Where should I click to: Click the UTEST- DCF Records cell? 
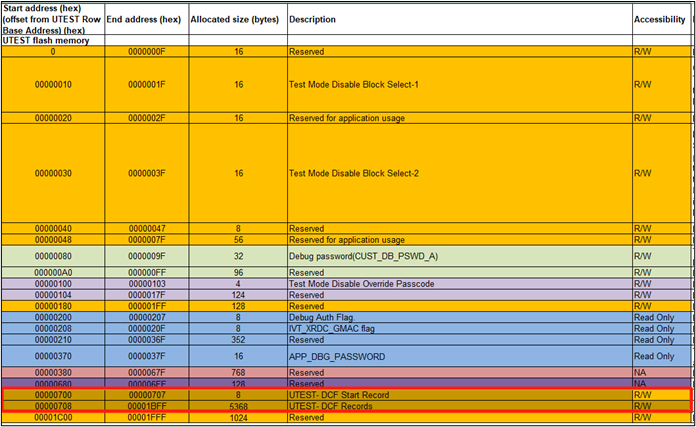(332, 407)
